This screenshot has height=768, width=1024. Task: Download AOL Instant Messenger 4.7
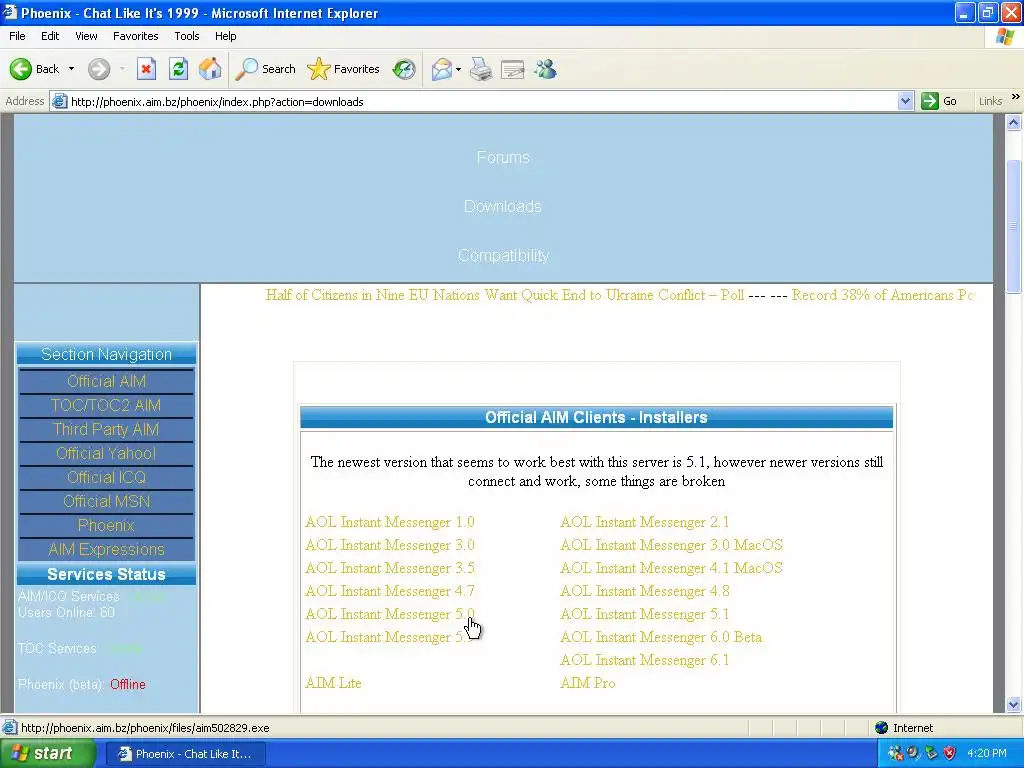[390, 591]
